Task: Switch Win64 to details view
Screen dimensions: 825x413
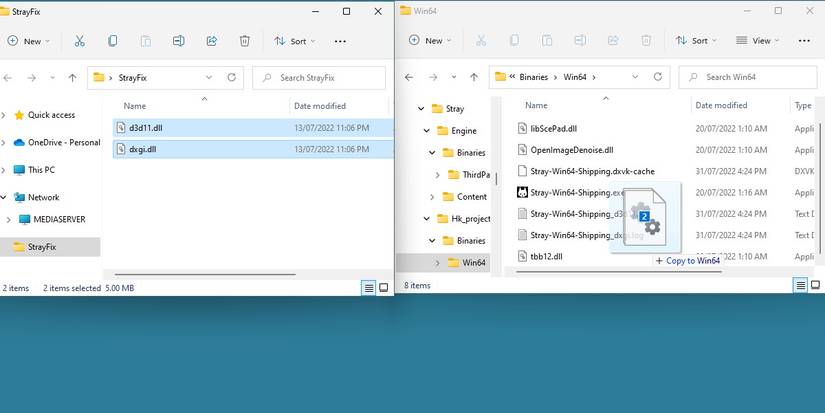Action: click(800, 285)
